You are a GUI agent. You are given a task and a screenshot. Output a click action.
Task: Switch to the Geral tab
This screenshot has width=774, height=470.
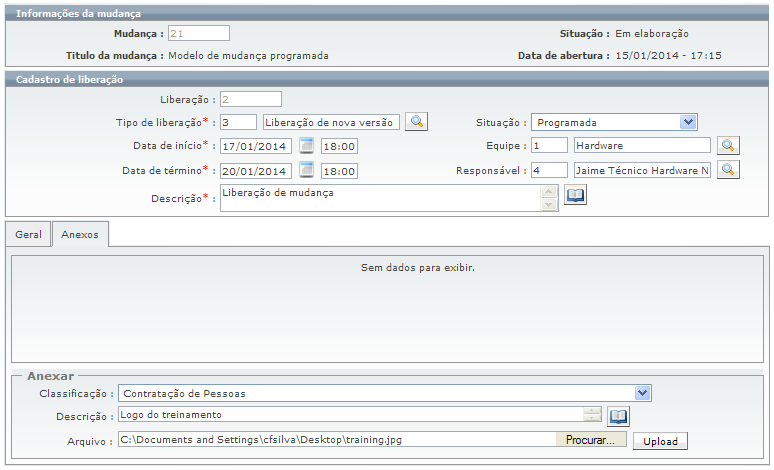point(28,235)
